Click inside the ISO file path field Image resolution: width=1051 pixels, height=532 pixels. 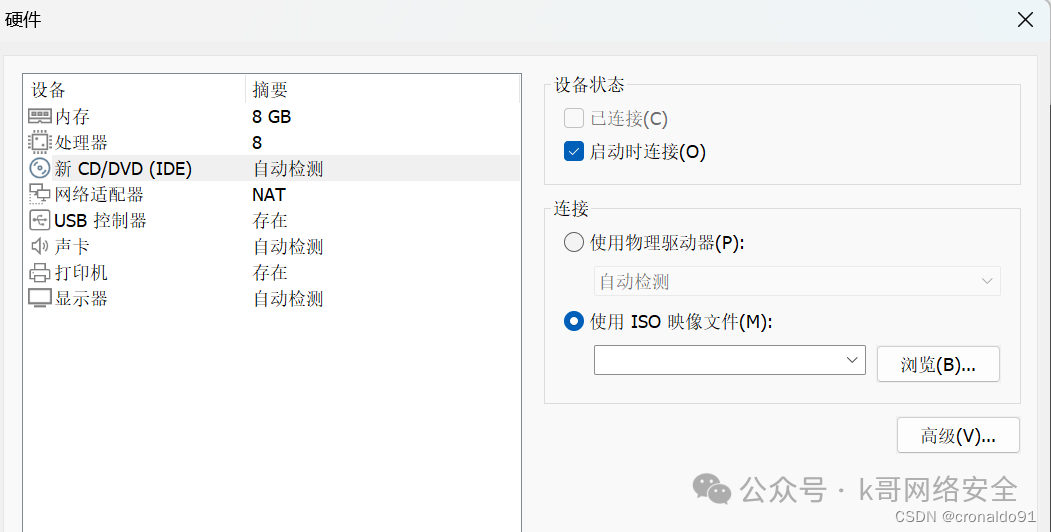point(716,360)
